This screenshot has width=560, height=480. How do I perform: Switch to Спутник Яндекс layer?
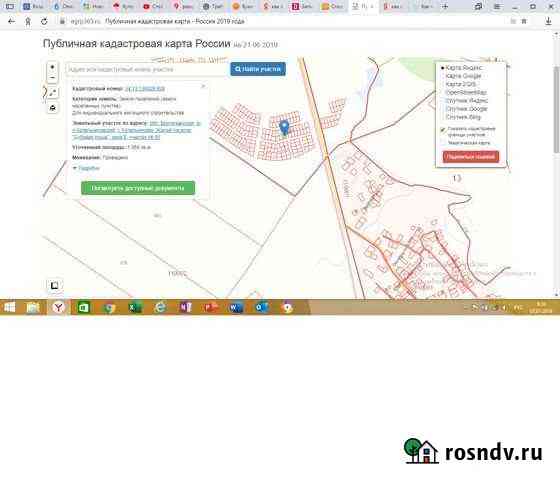click(x=467, y=100)
